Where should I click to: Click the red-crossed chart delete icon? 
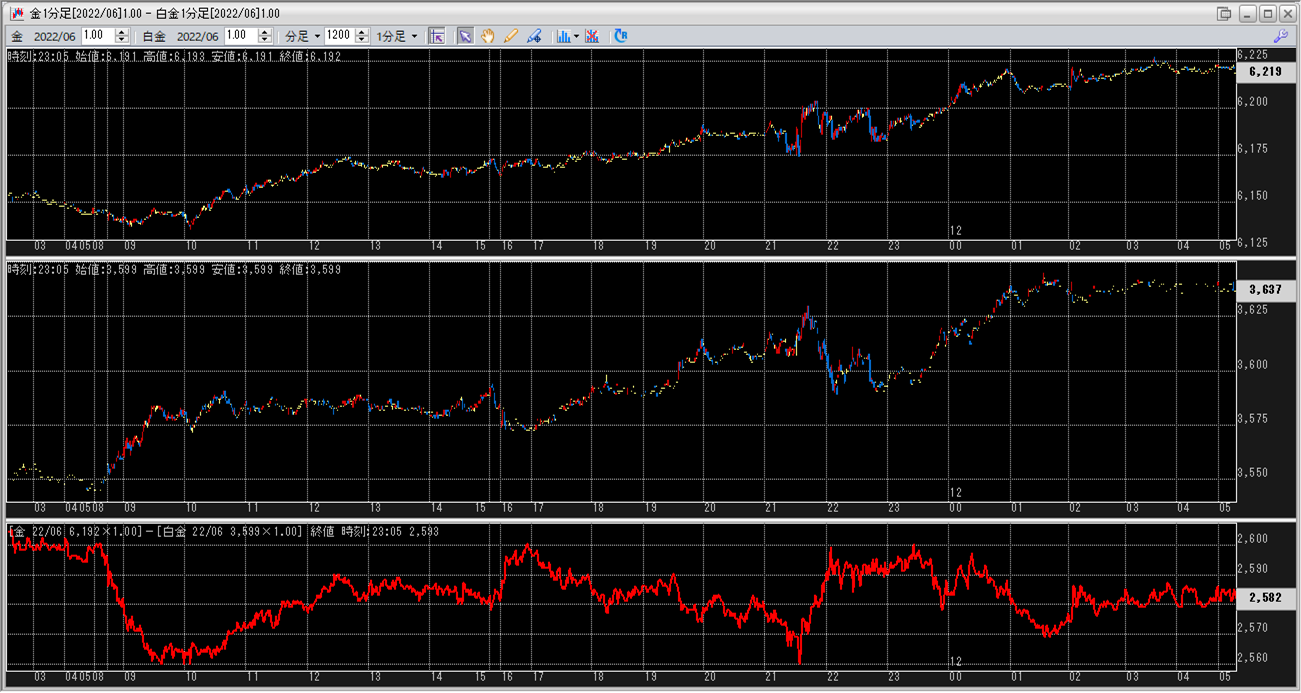(x=592, y=36)
